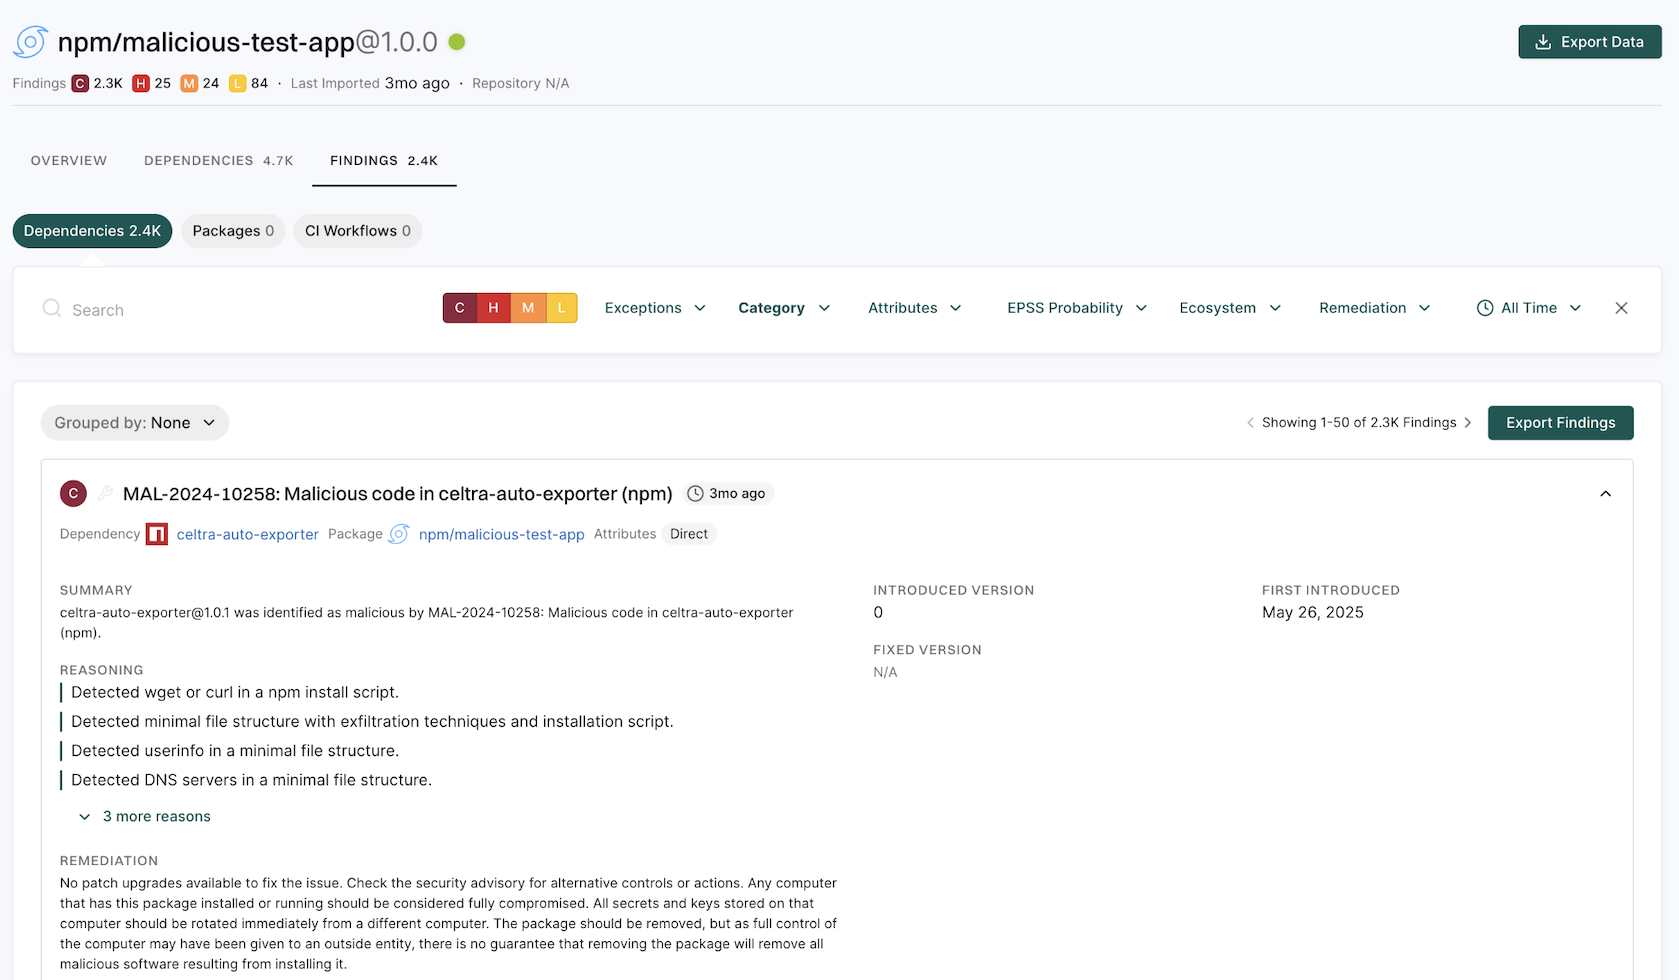Viewport: 1679px width, 980px height.
Task: Open the All Time range dropdown
Action: pyautogui.click(x=1529, y=308)
